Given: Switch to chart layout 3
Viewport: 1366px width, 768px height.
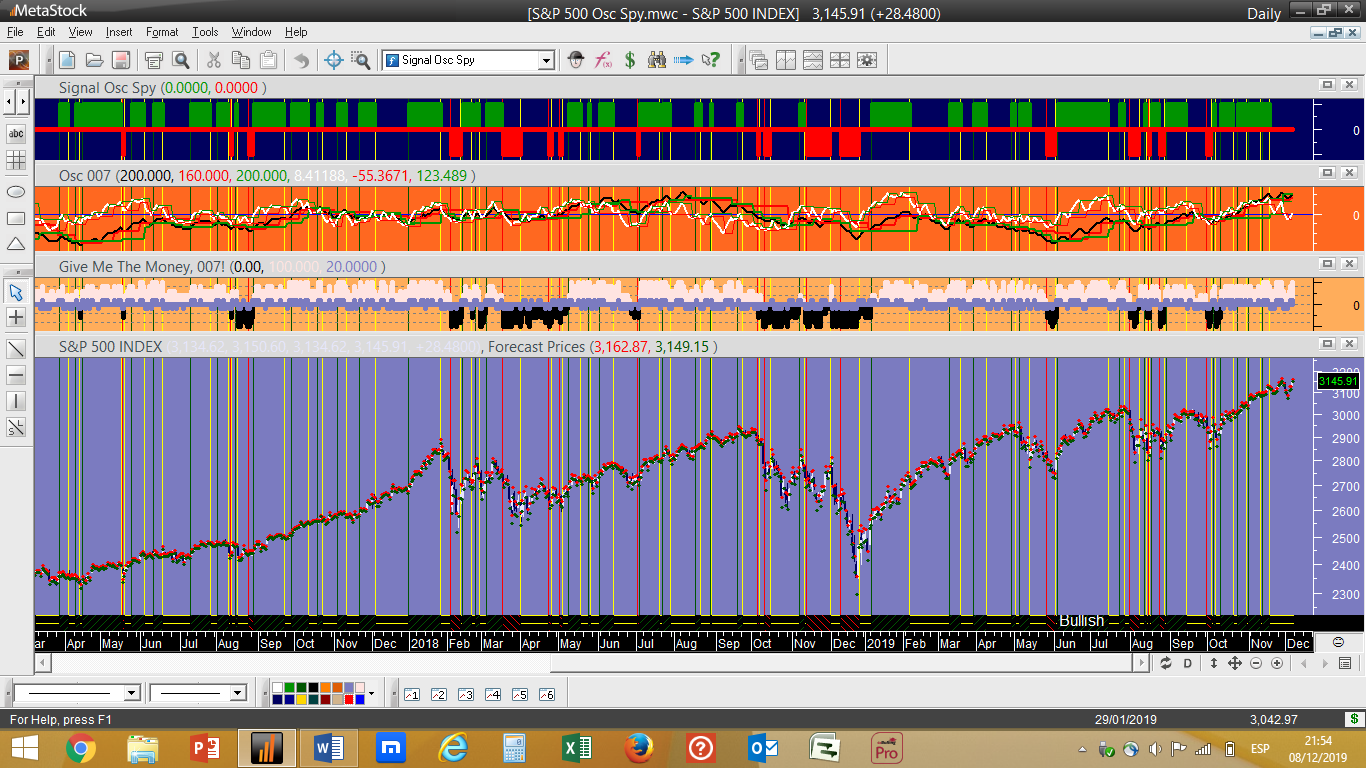Looking at the screenshot, I should click(465, 694).
